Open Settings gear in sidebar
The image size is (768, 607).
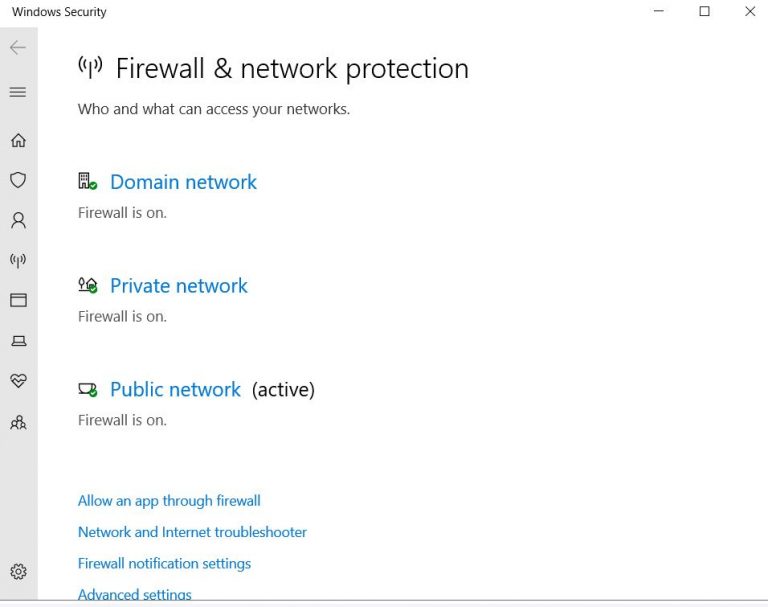(18, 572)
